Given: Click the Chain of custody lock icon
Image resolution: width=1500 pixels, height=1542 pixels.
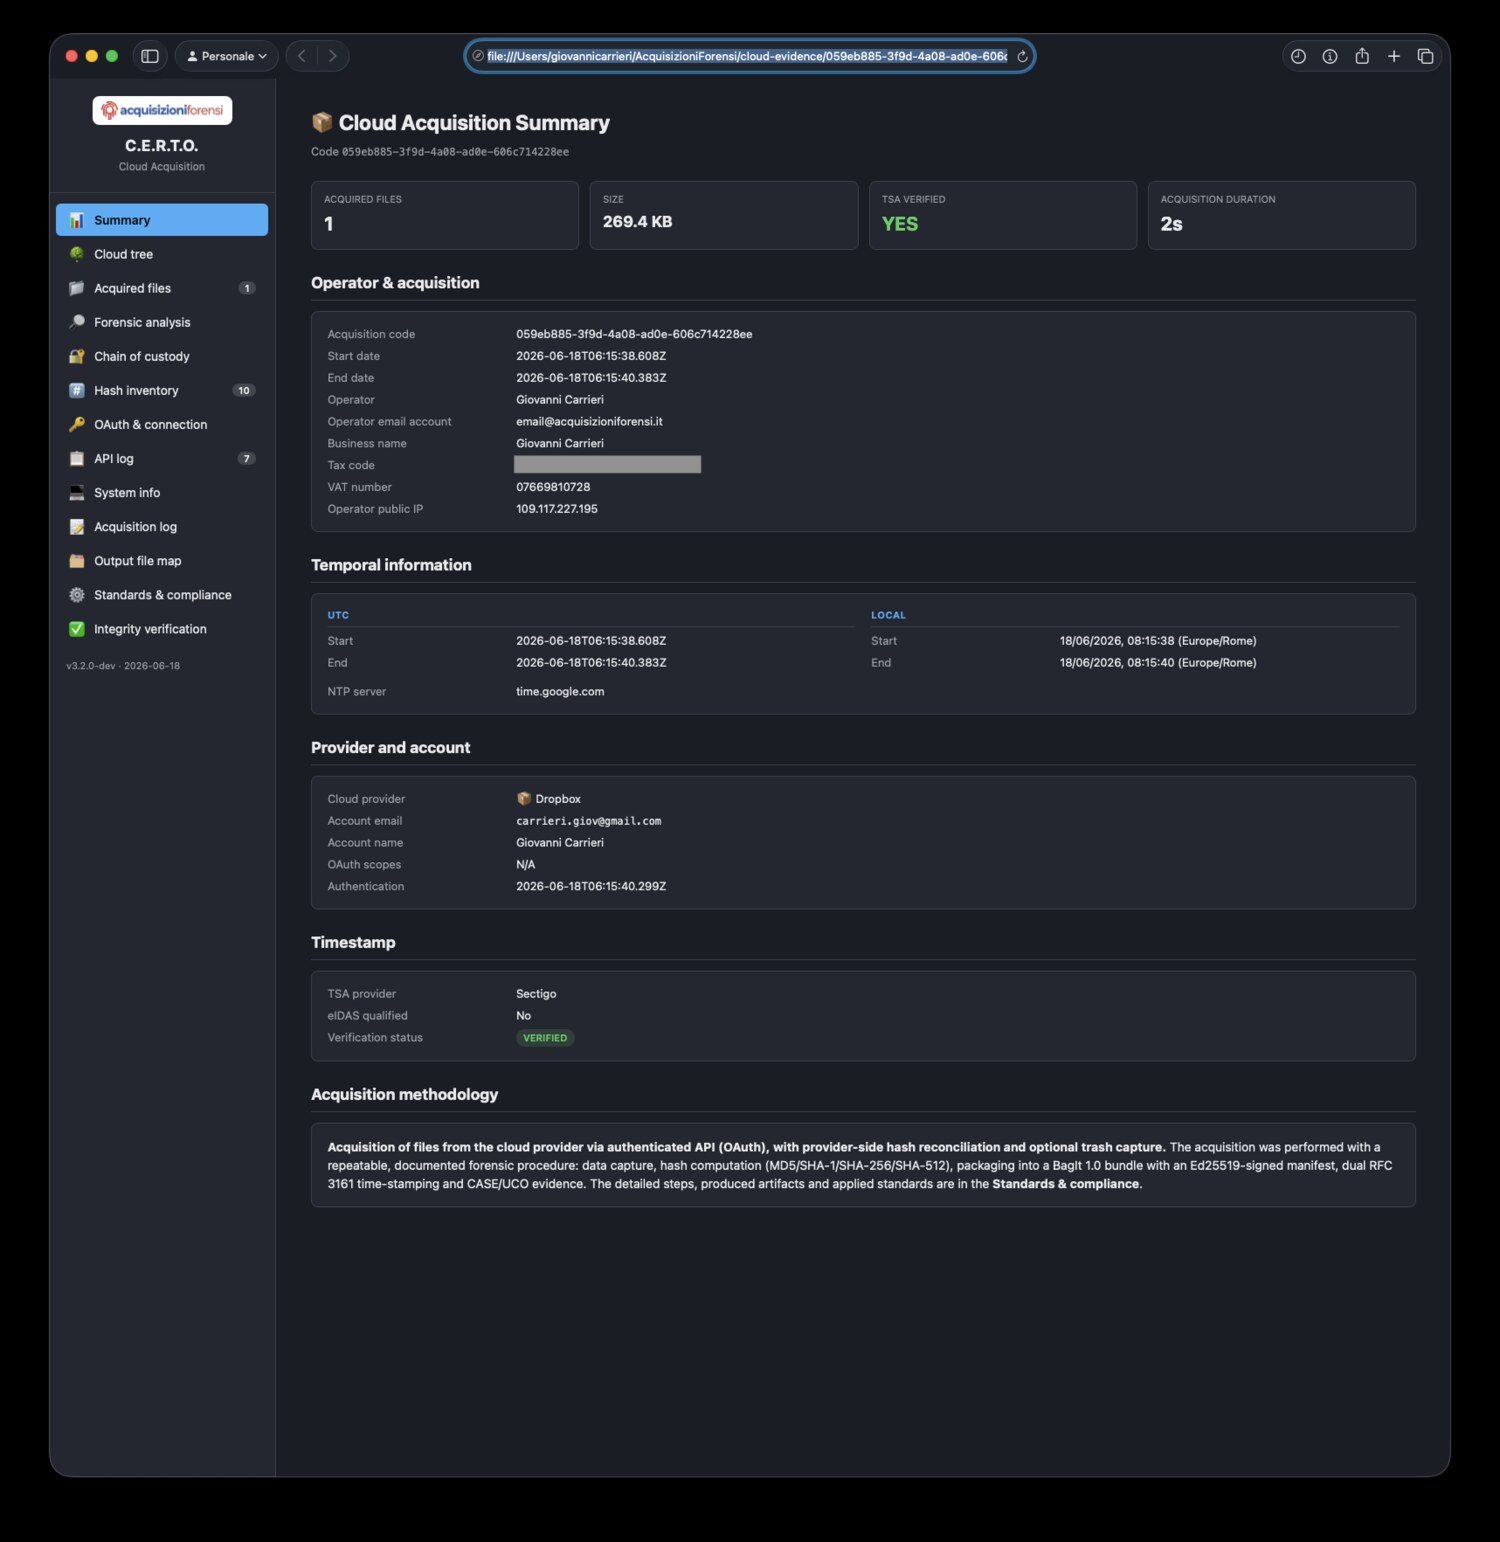Looking at the screenshot, I should click(76, 356).
